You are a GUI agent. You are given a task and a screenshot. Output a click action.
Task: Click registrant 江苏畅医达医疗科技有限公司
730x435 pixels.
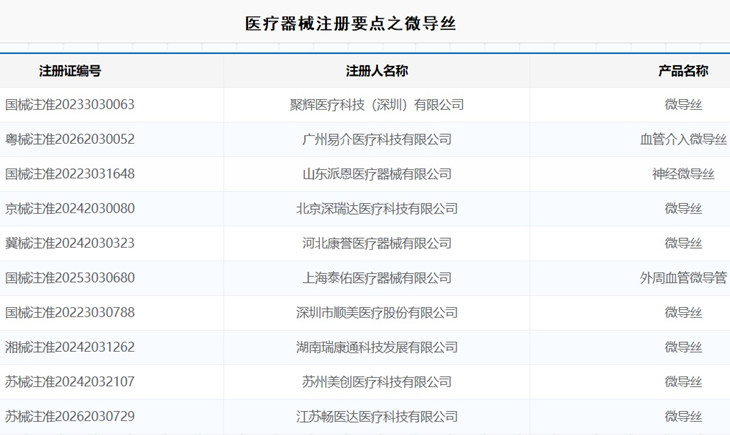tap(377, 416)
